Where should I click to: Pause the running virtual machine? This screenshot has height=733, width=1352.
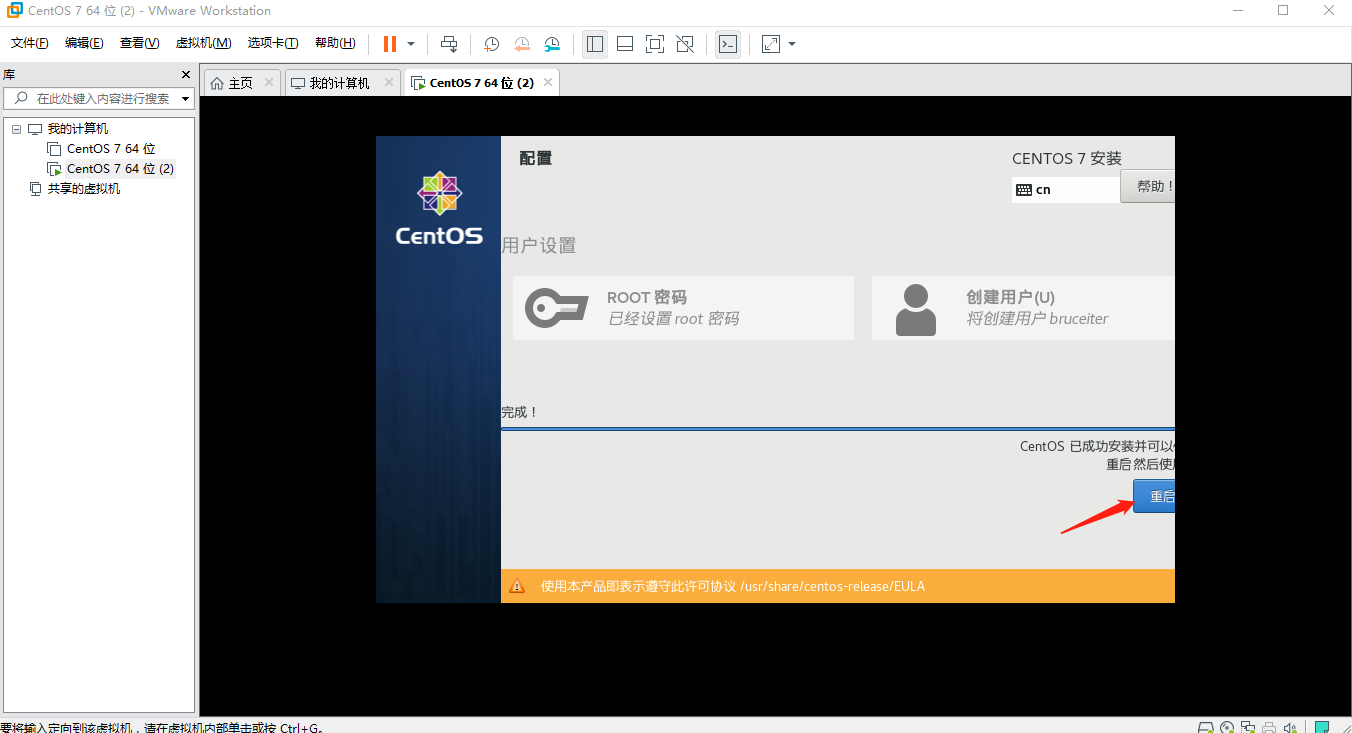click(x=389, y=44)
